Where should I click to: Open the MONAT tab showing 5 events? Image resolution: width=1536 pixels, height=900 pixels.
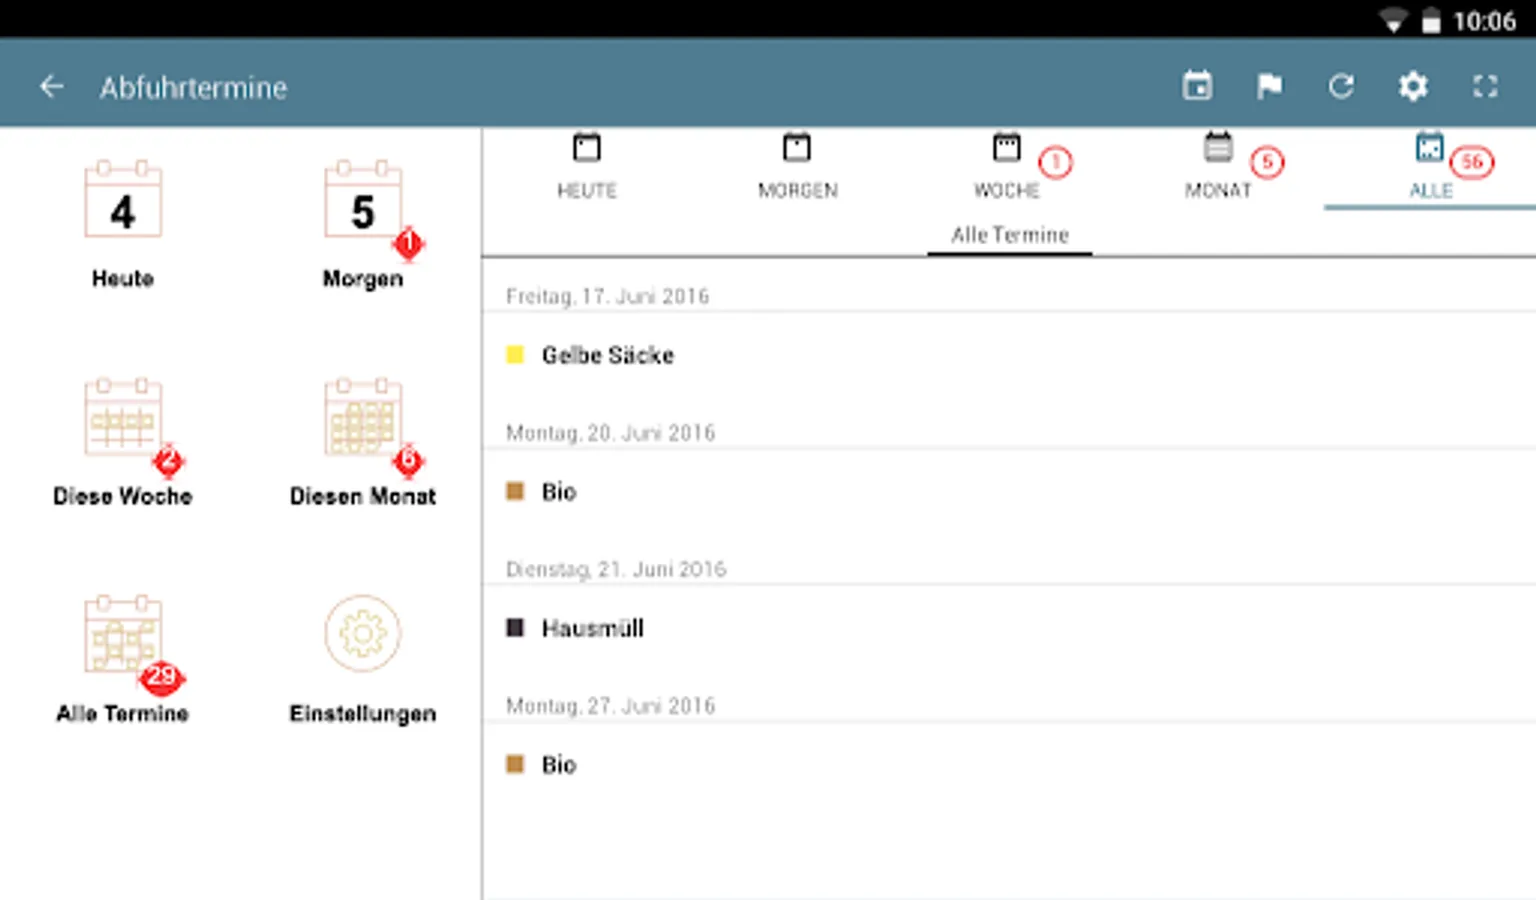click(1218, 168)
